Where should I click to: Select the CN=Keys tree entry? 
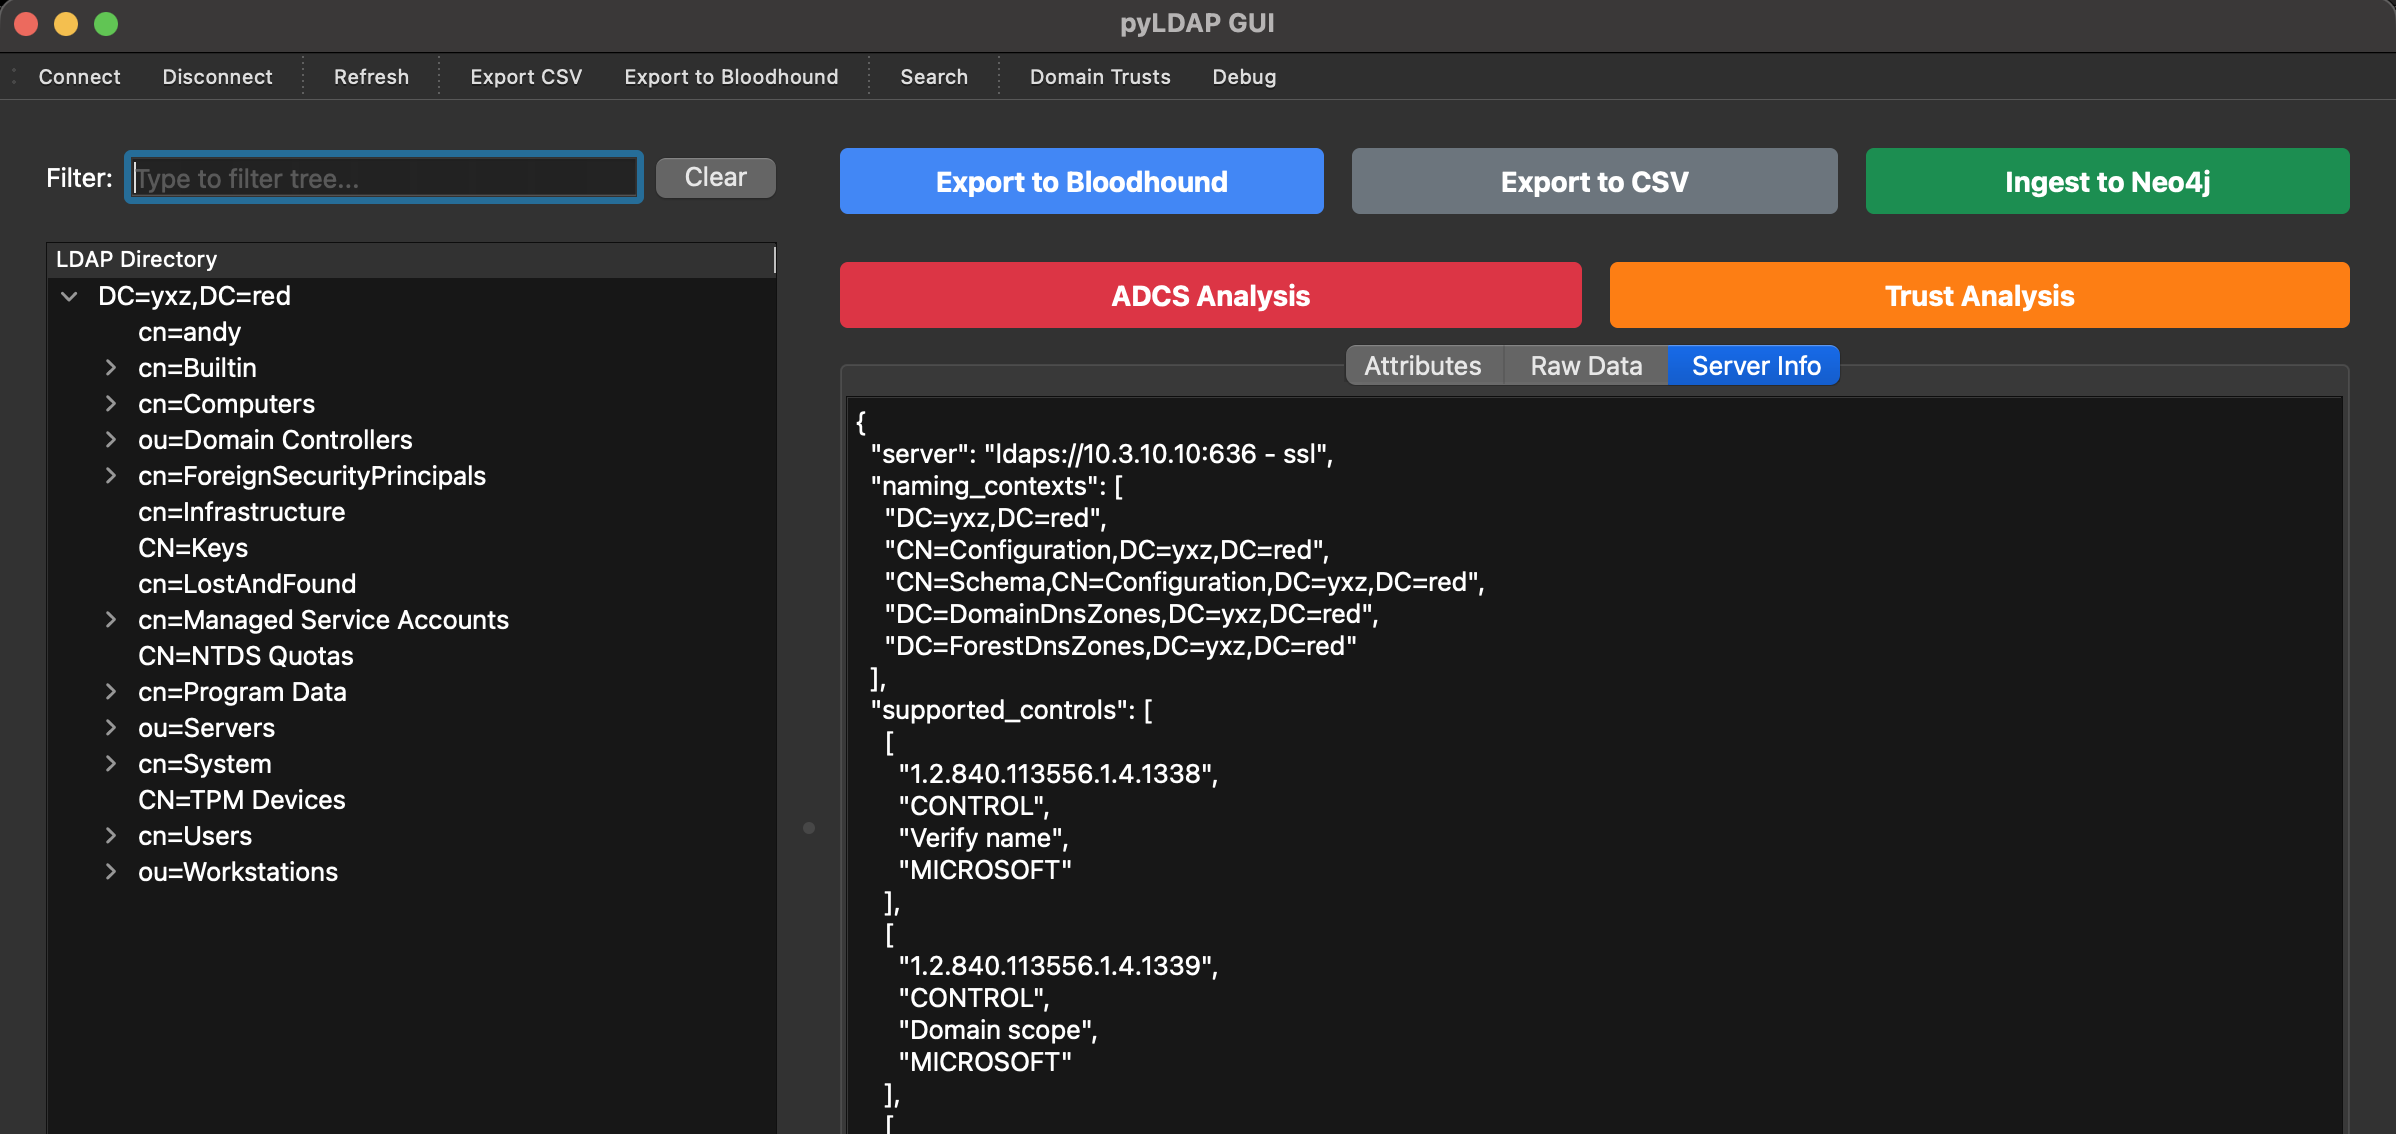coord(193,548)
